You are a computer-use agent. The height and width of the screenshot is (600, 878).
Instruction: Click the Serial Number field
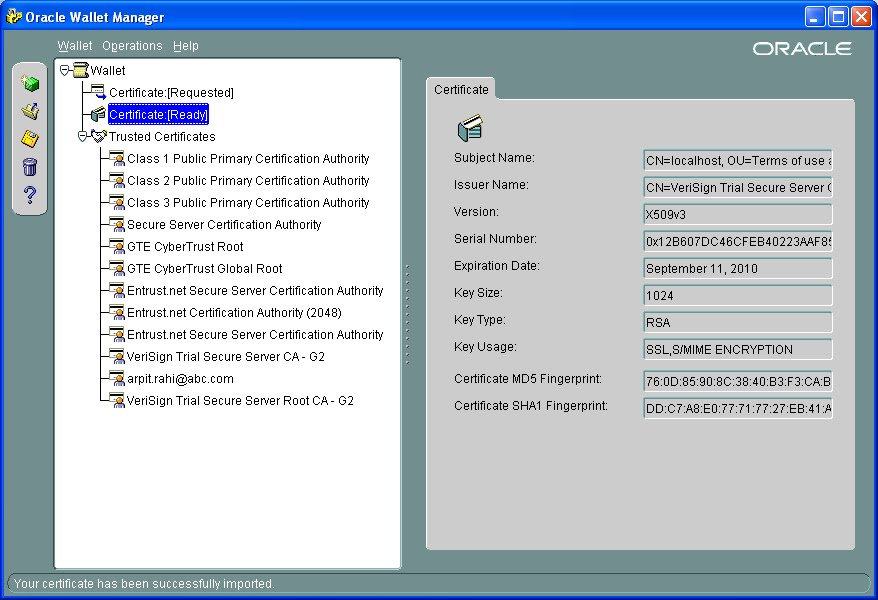tap(738, 241)
